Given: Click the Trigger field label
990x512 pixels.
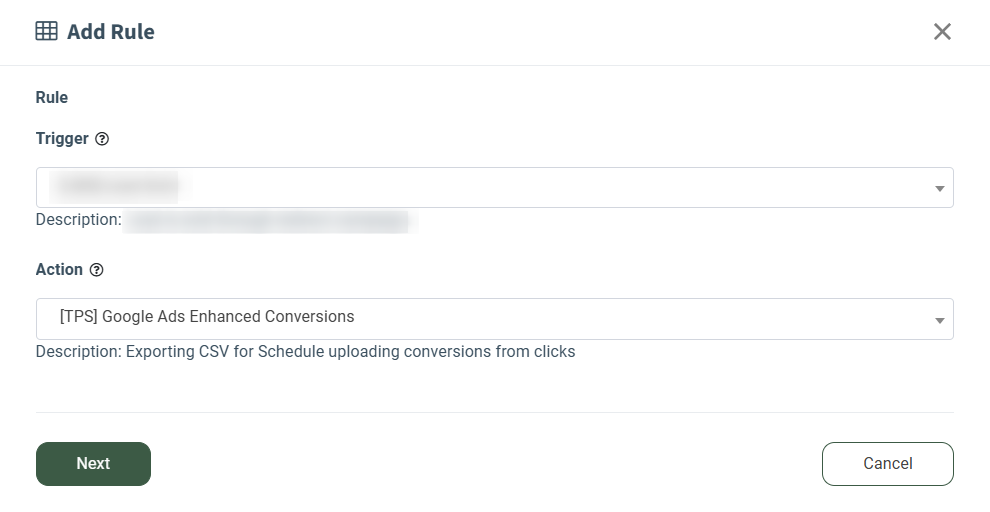Looking at the screenshot, I should (62, 139).
